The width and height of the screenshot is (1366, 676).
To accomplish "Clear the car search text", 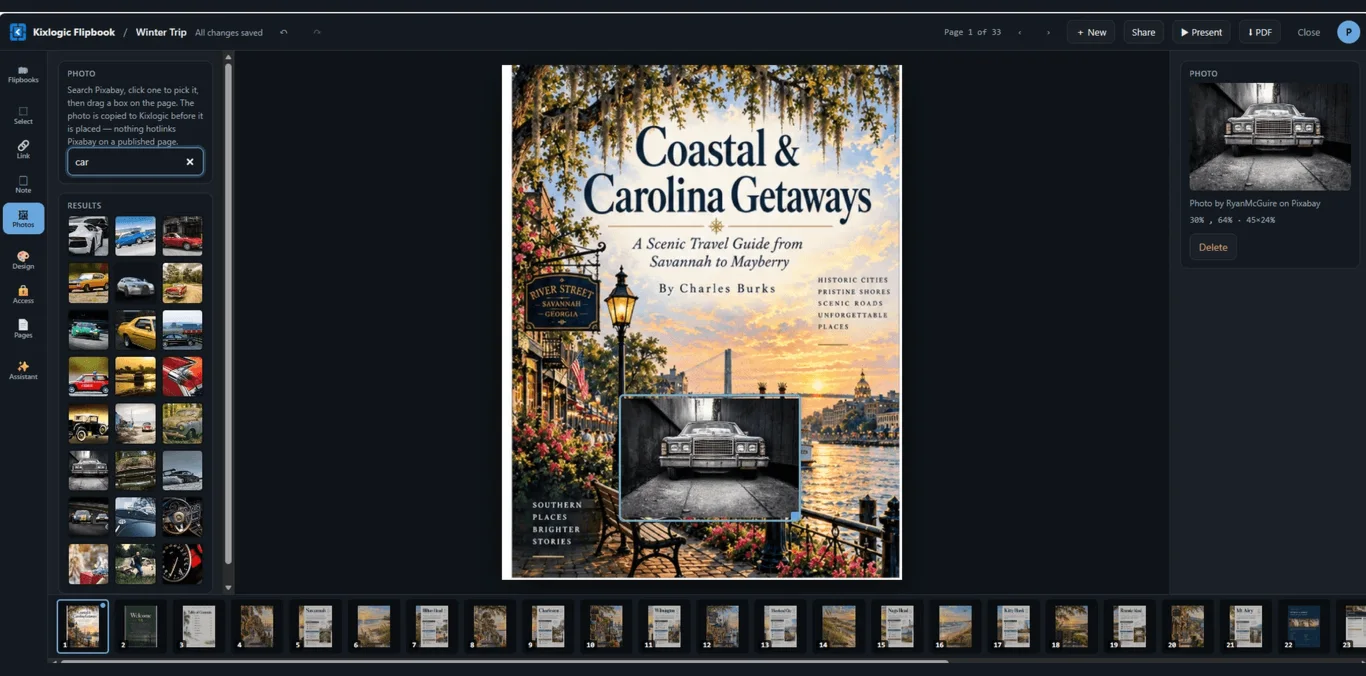I will [x=190, y=162].
